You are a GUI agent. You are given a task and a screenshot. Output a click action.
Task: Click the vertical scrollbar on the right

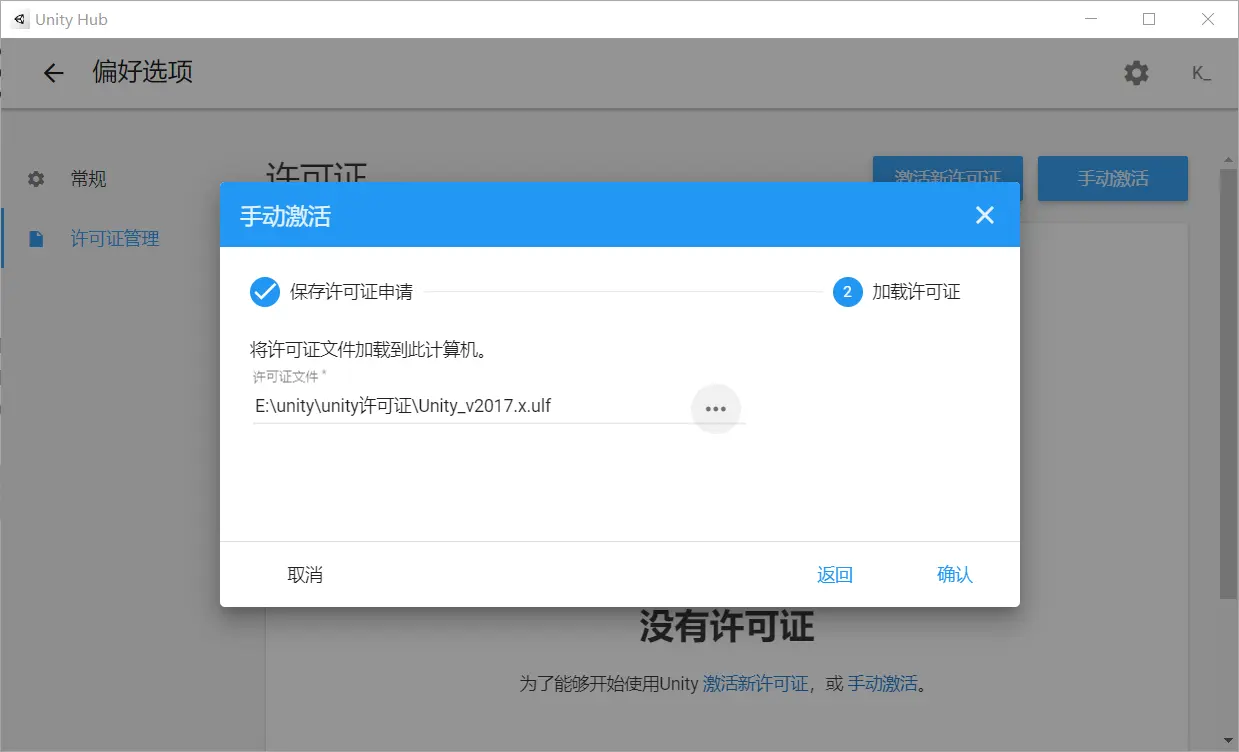tap(1228, 385)
